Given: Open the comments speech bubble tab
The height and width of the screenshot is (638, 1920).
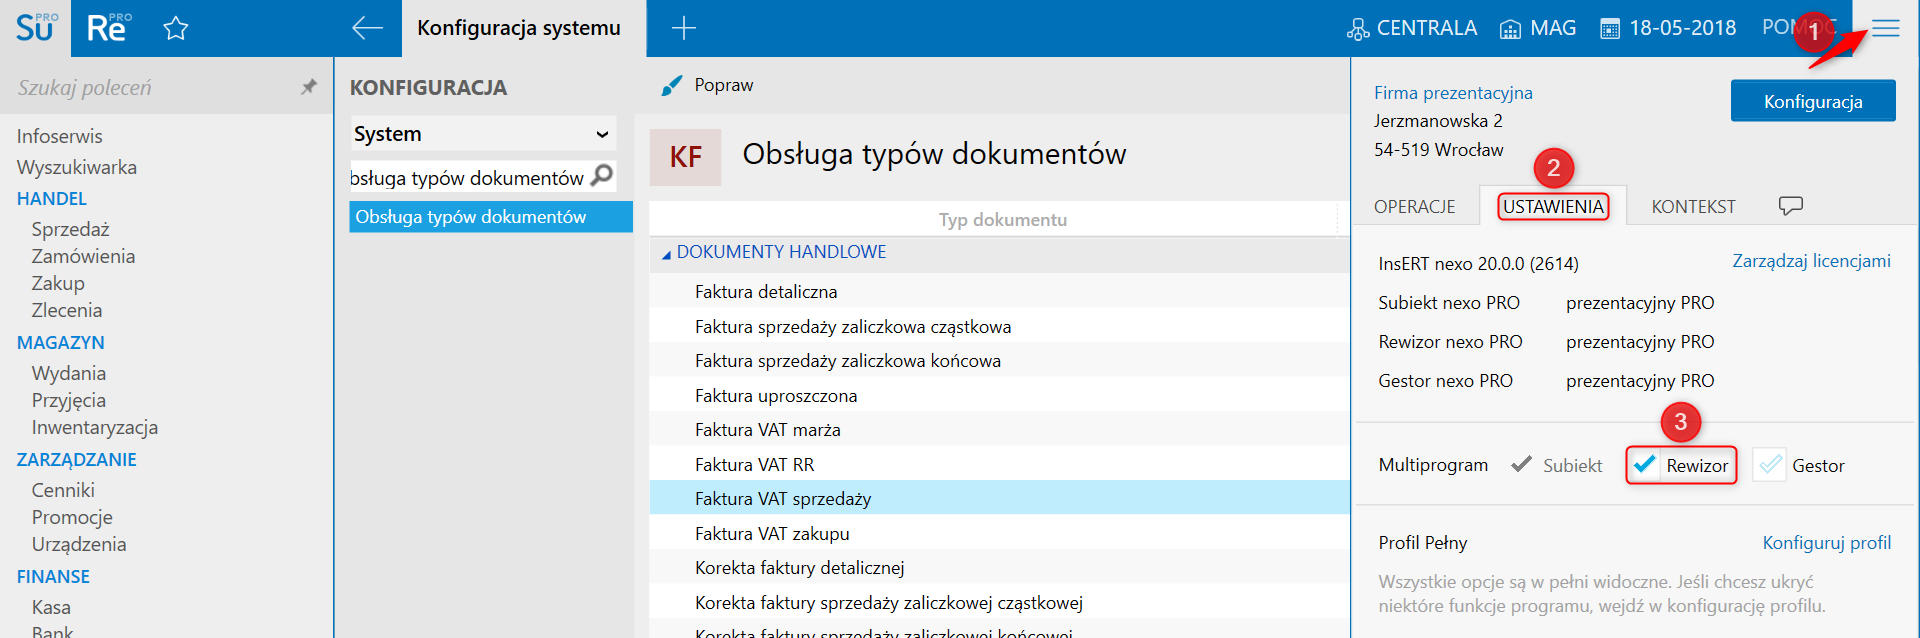Looking at the screenshot, I should pyautogui.click(x=1790, y=206).
